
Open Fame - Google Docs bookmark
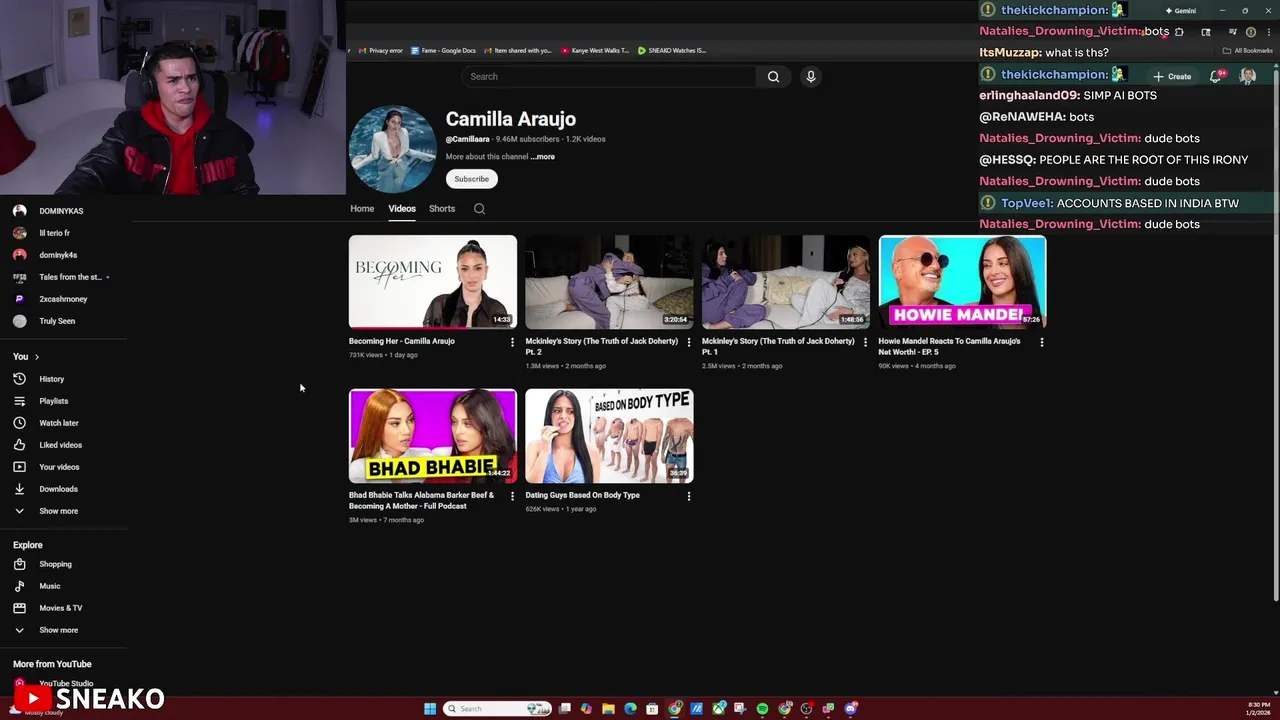click(x=443, y=50)
